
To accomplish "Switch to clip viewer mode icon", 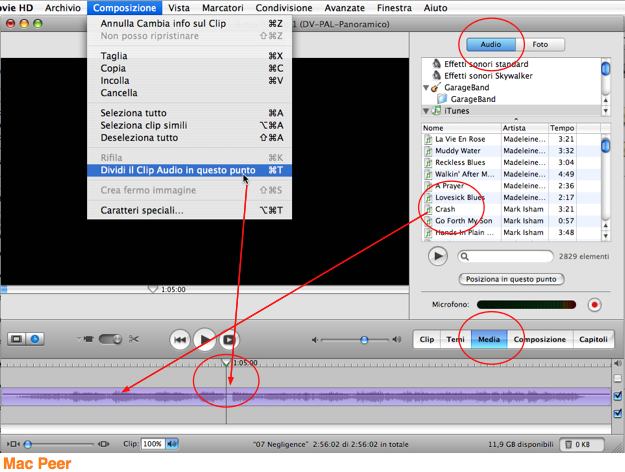I will click(16, 339).
